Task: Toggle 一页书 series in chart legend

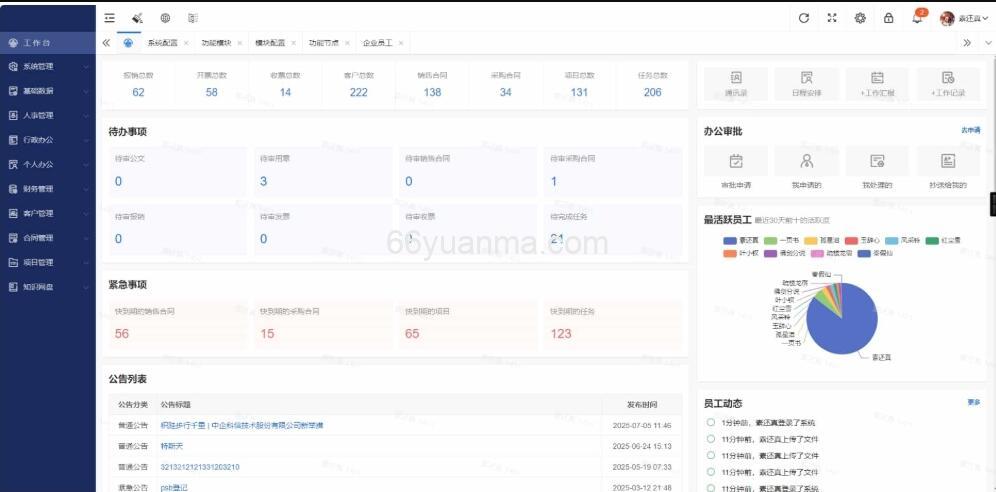Action: (x=781, y=241)
